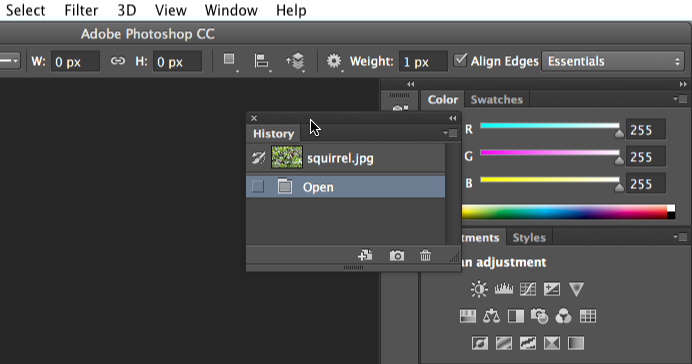Open the Help menu
The height and width of the screenshot is (364, 692).
291,10
